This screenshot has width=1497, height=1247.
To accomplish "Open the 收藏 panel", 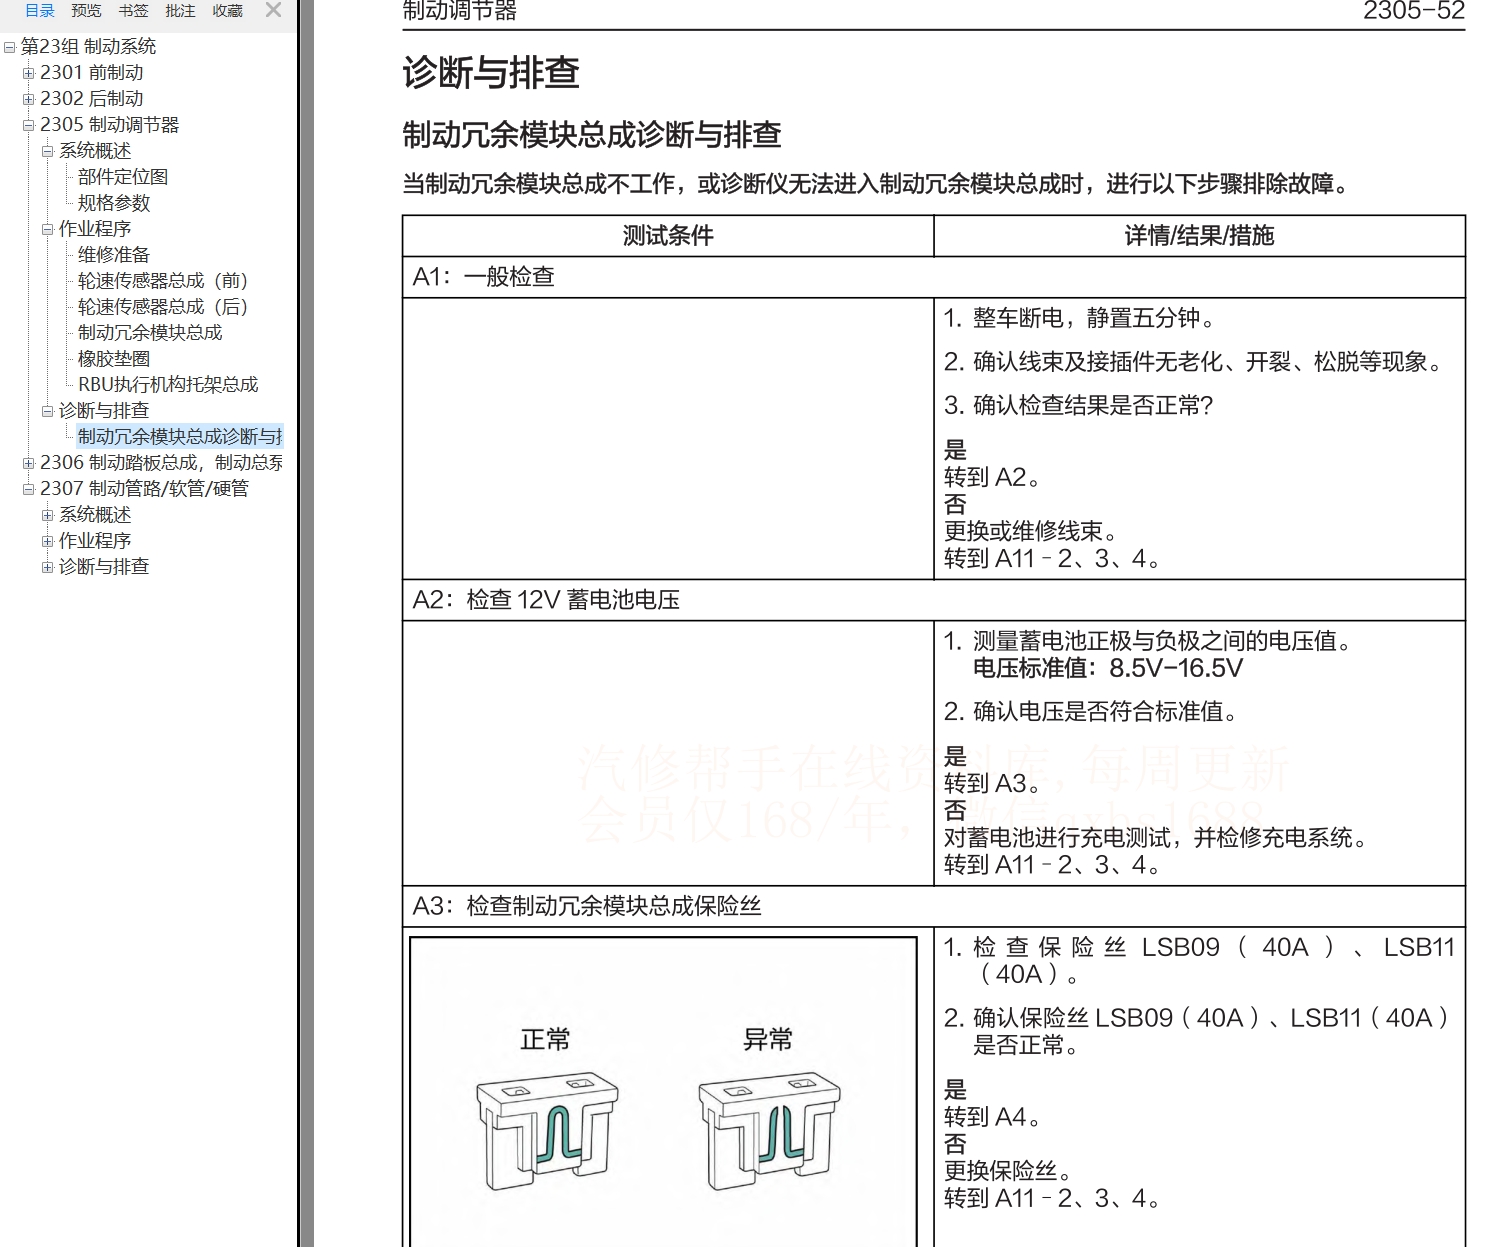I will click(226, 11).
